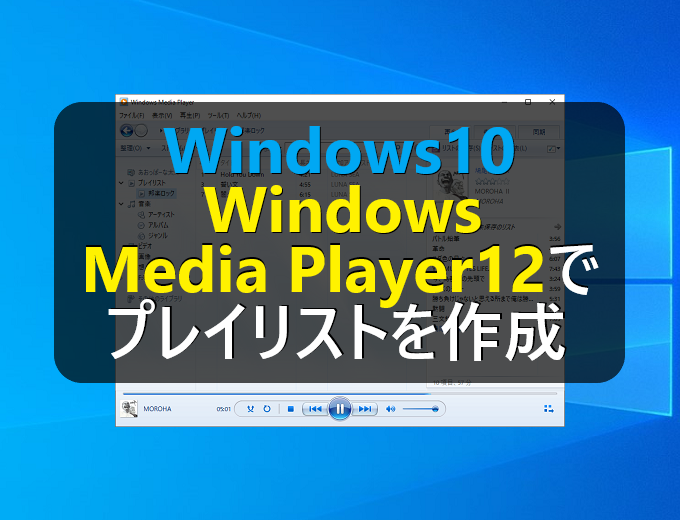680x520 pixels.
Task: Click the forward navigation button
Action: pos(141,131)
